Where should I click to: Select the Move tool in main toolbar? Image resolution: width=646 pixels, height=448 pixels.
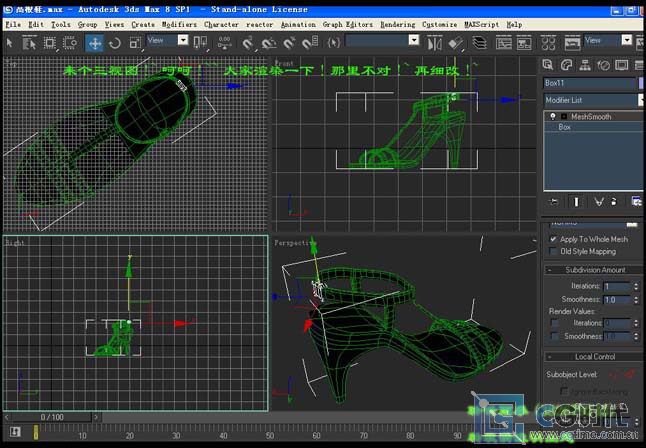[95, 43]
